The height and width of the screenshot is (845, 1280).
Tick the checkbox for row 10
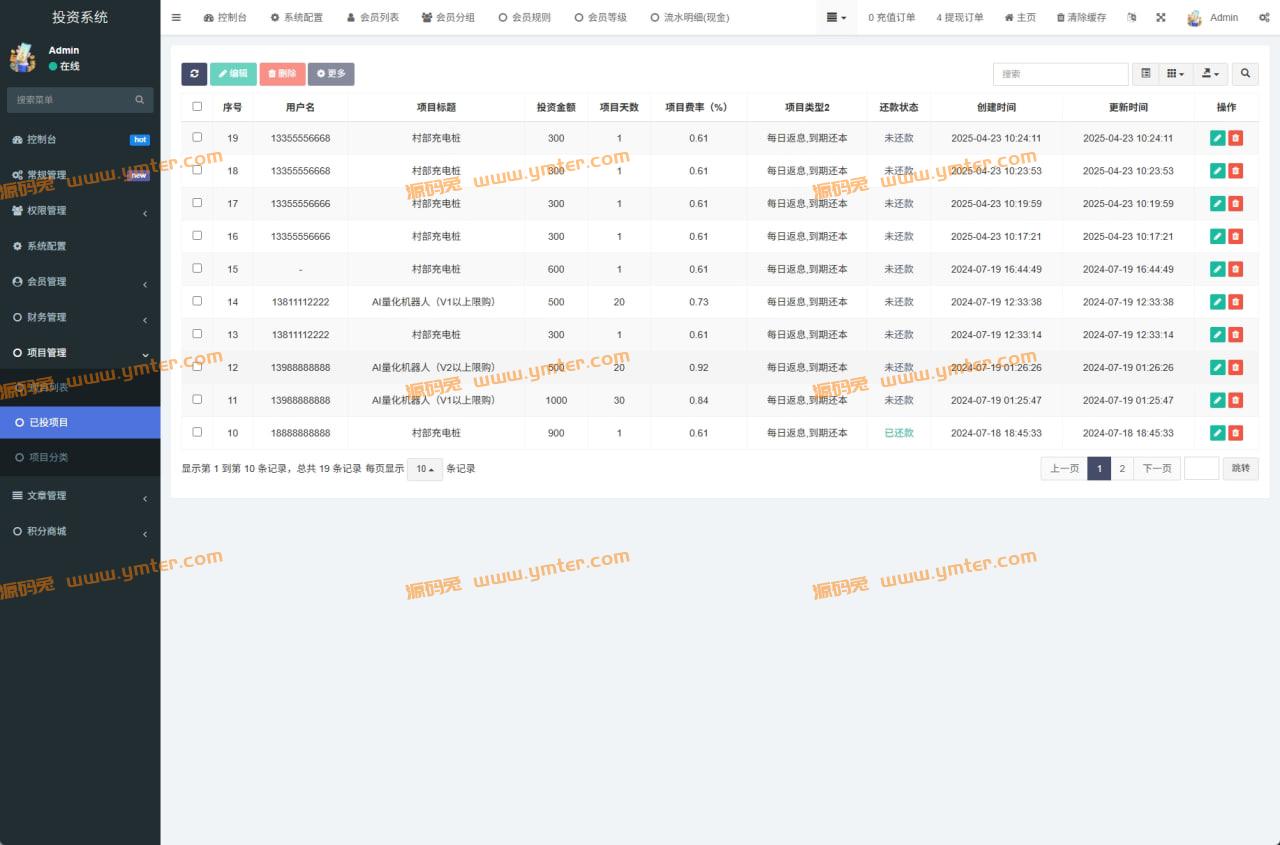click(197, 432)
